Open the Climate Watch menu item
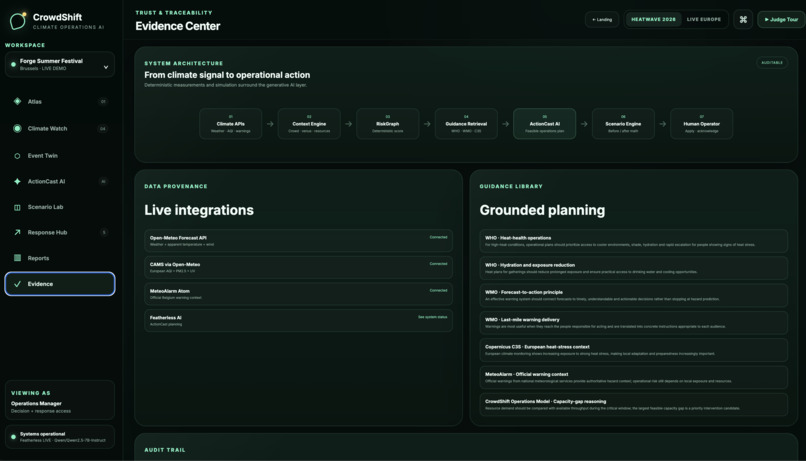 pyautogui.click(x=60, y=128)
